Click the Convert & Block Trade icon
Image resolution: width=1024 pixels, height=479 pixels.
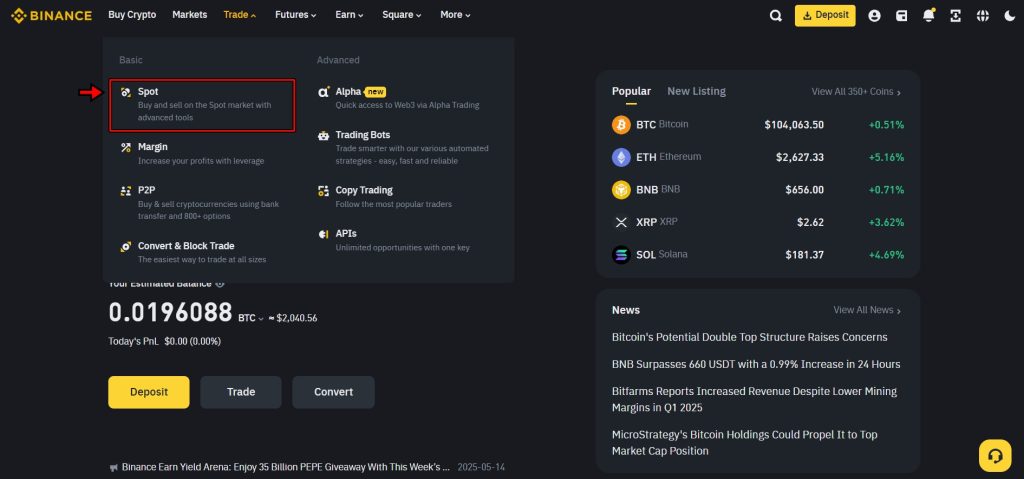[x=126, y=246]
